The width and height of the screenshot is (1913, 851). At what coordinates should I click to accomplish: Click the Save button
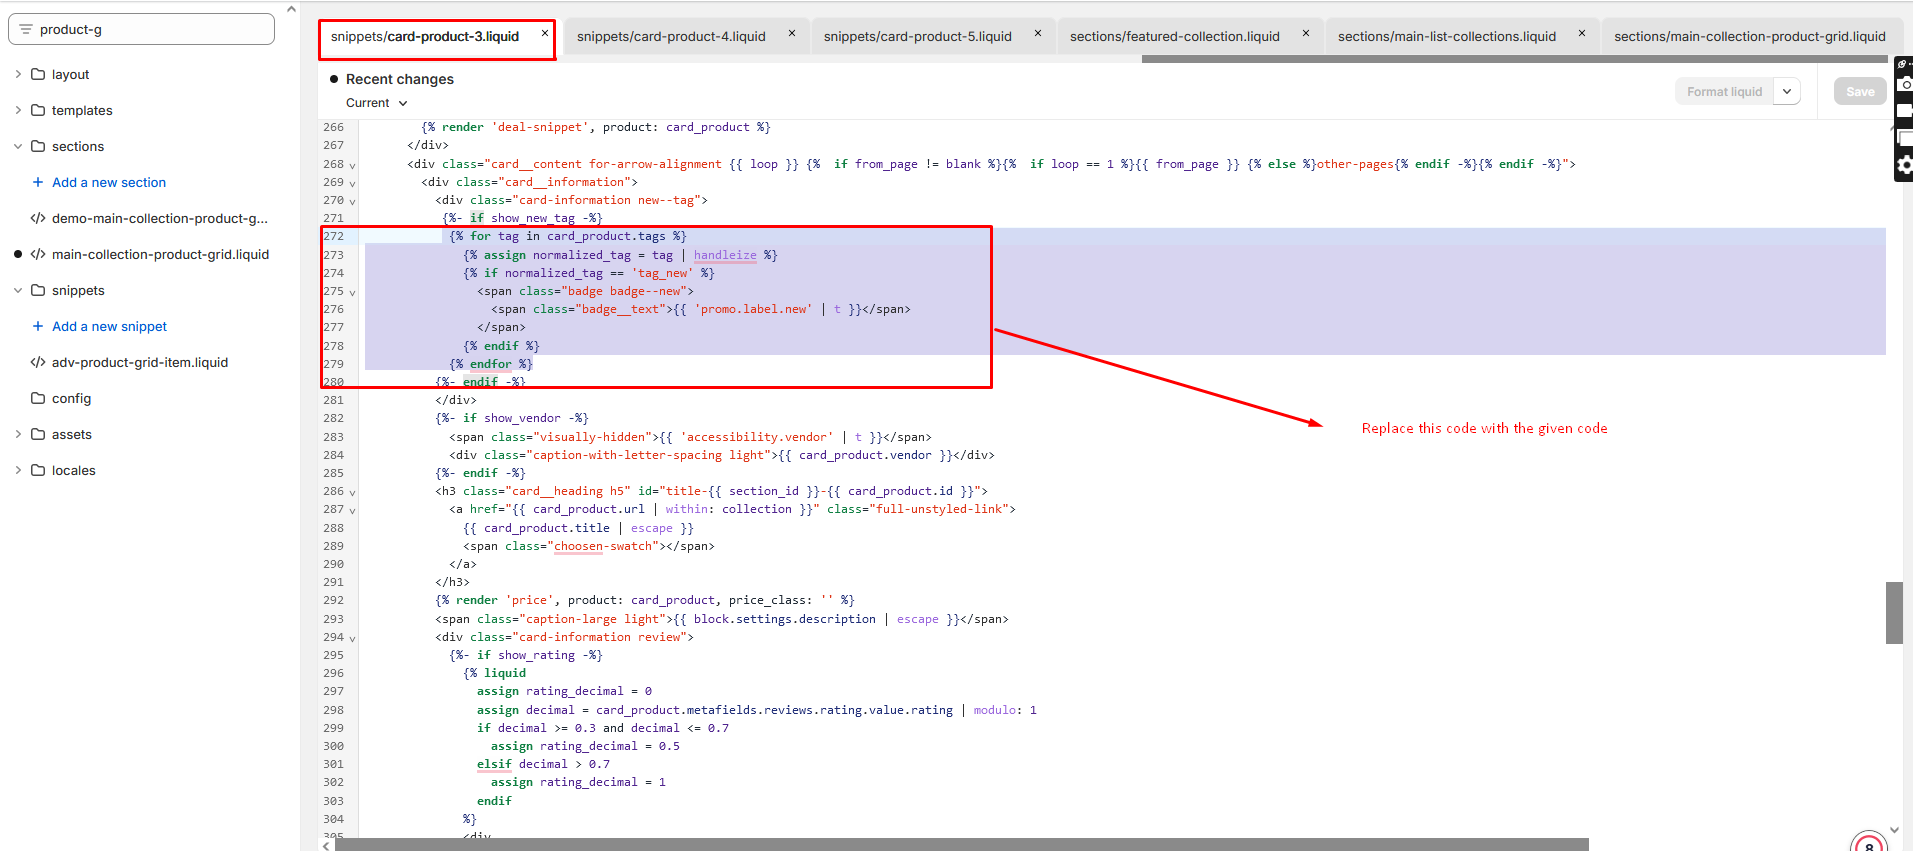pyautogui.click(x=1860, y=91)
